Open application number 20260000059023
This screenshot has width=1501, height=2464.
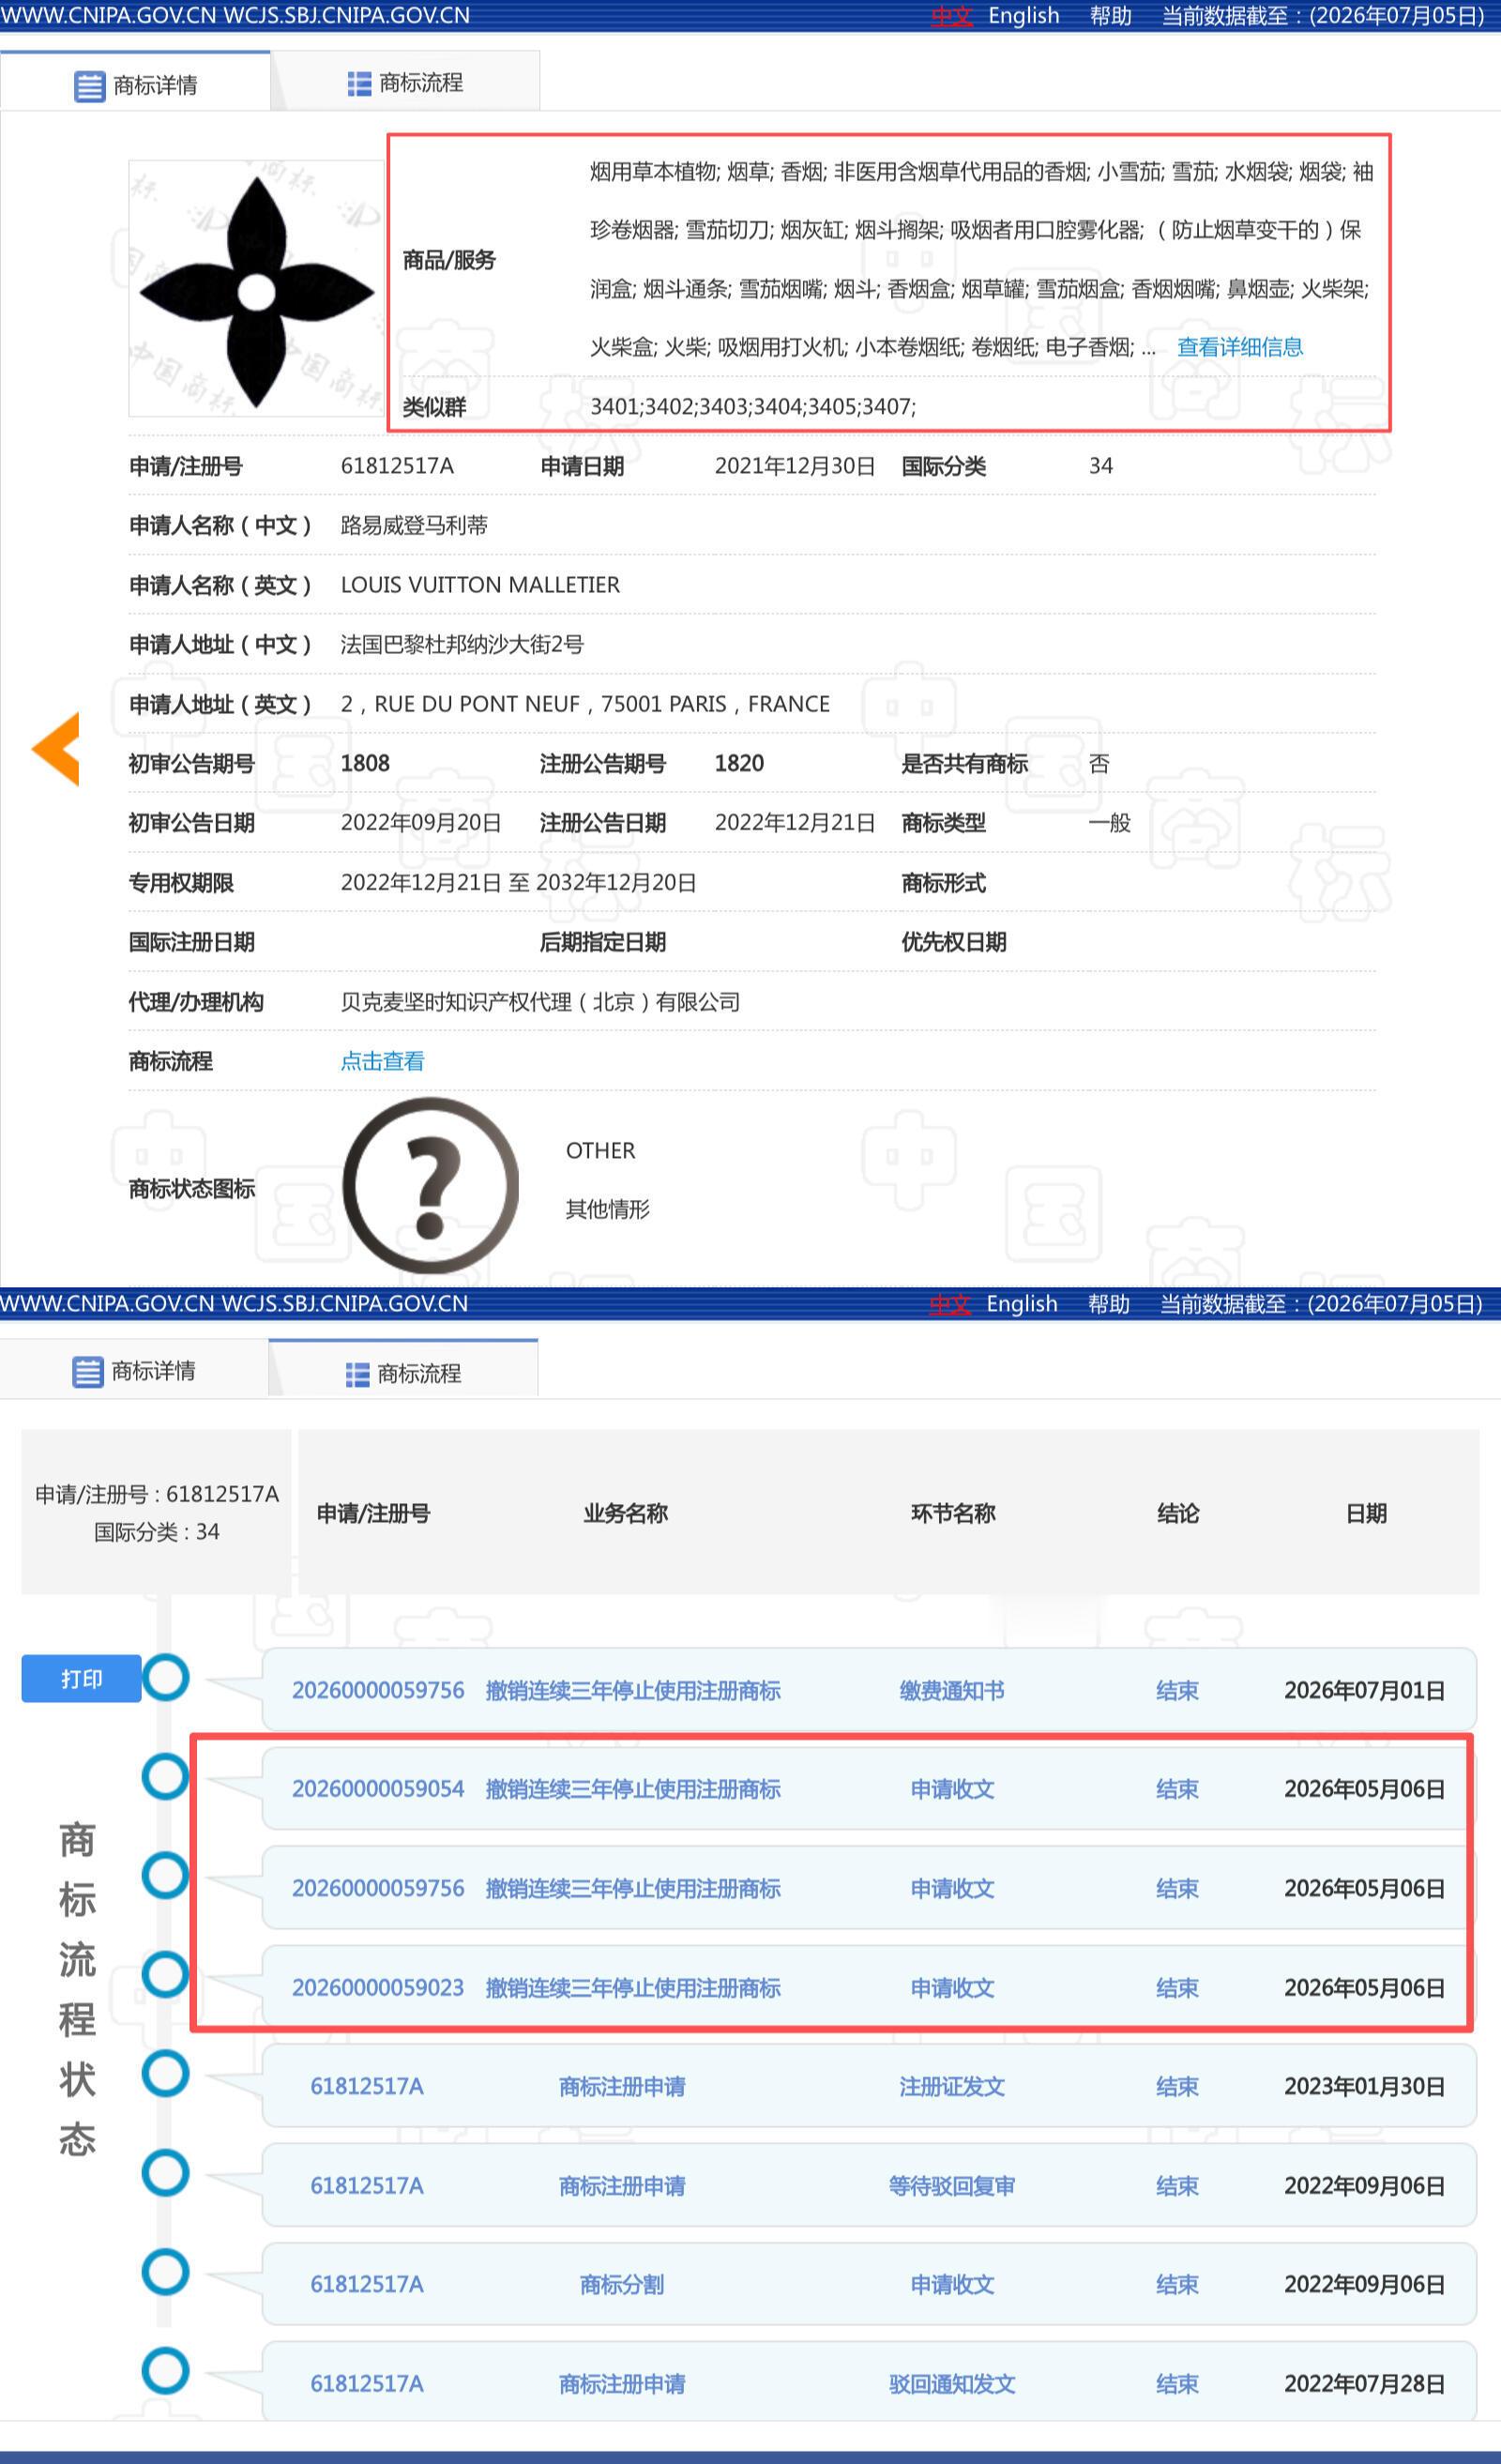pos(378,1987)
